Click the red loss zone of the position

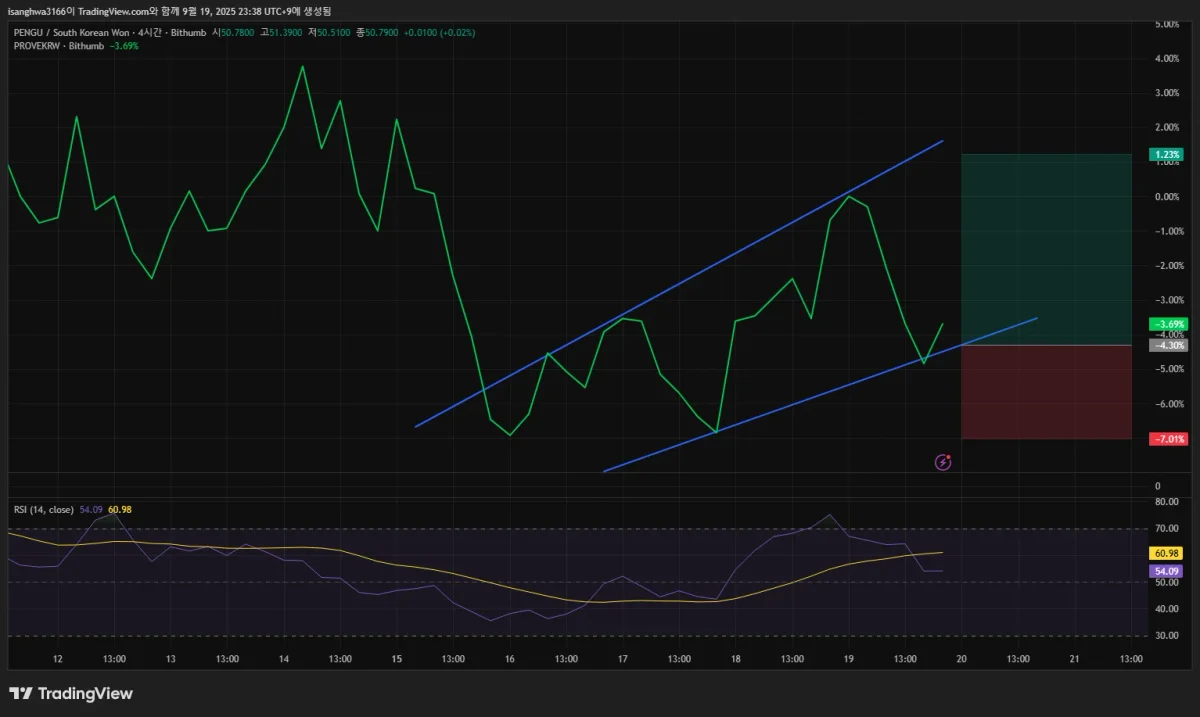pos(1046,392)
